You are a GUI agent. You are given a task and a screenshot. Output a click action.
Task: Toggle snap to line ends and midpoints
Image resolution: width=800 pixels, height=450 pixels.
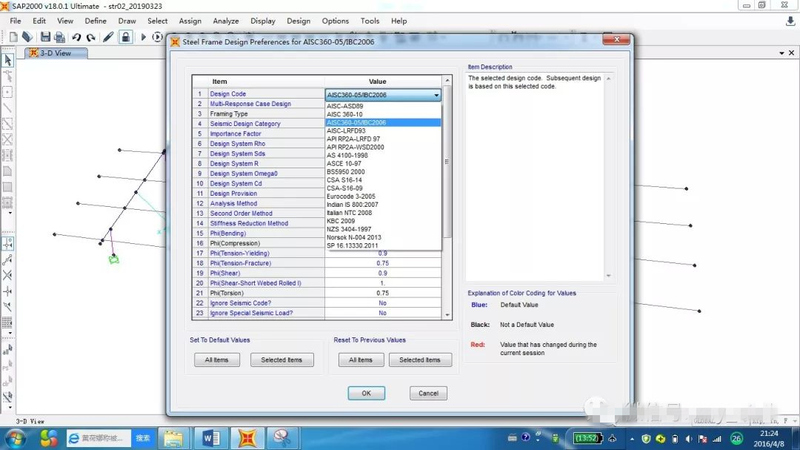point(8,260)
